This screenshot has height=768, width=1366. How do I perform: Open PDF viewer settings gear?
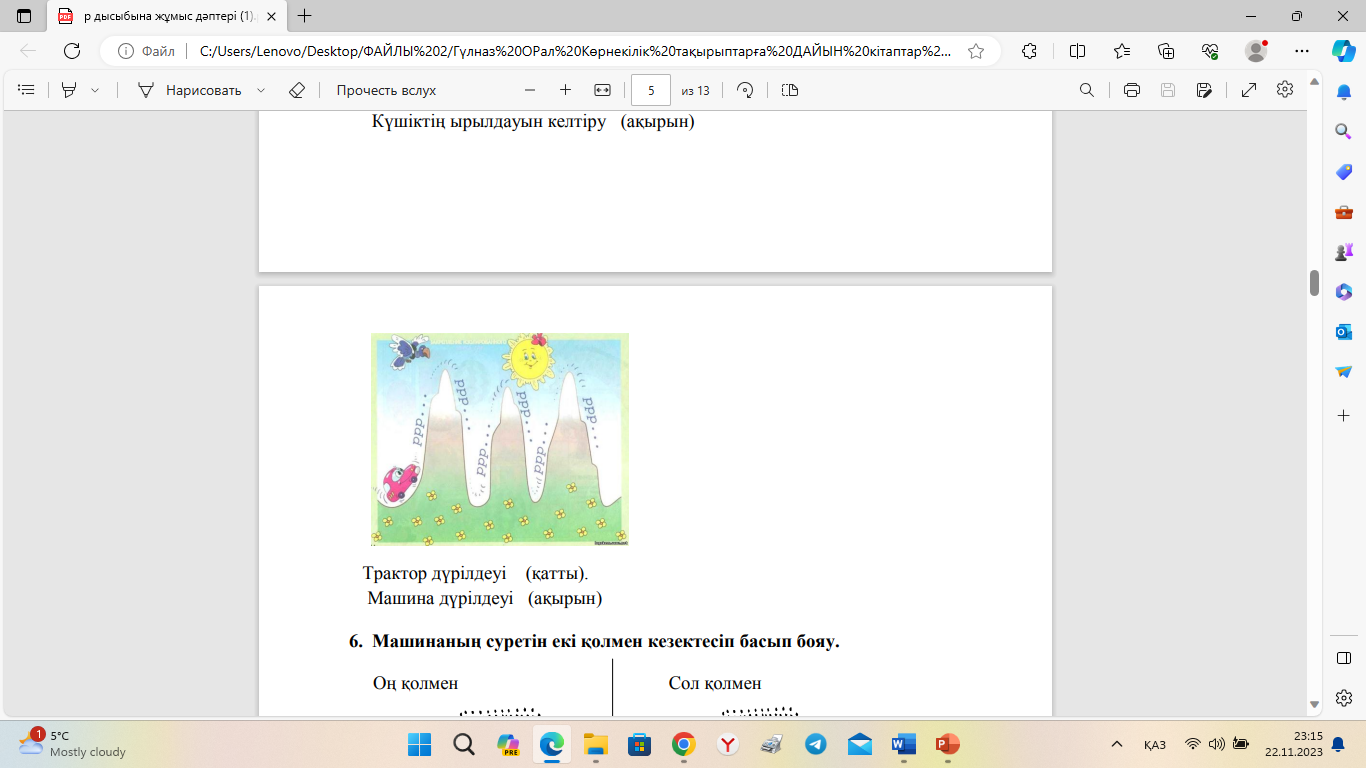coord(1285,90)
